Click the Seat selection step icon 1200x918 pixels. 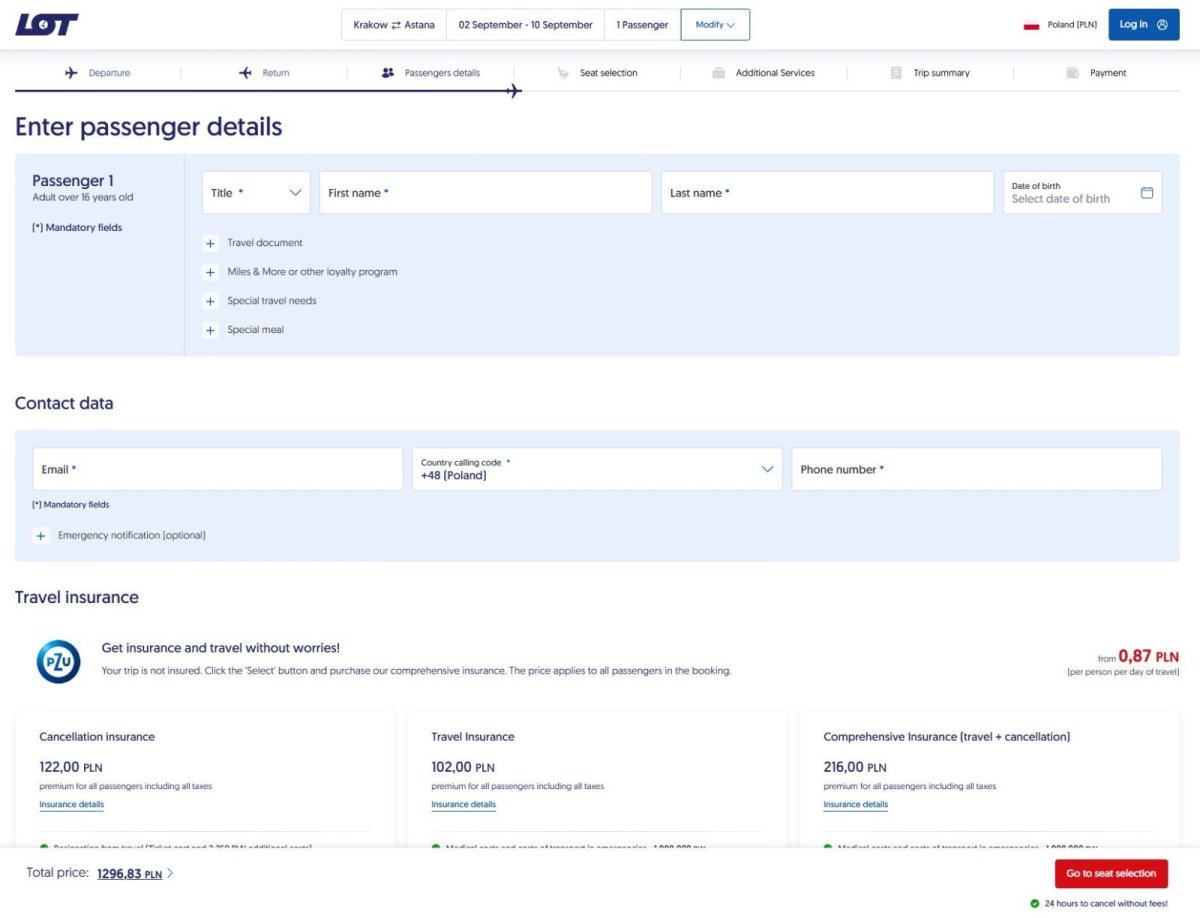563,73
